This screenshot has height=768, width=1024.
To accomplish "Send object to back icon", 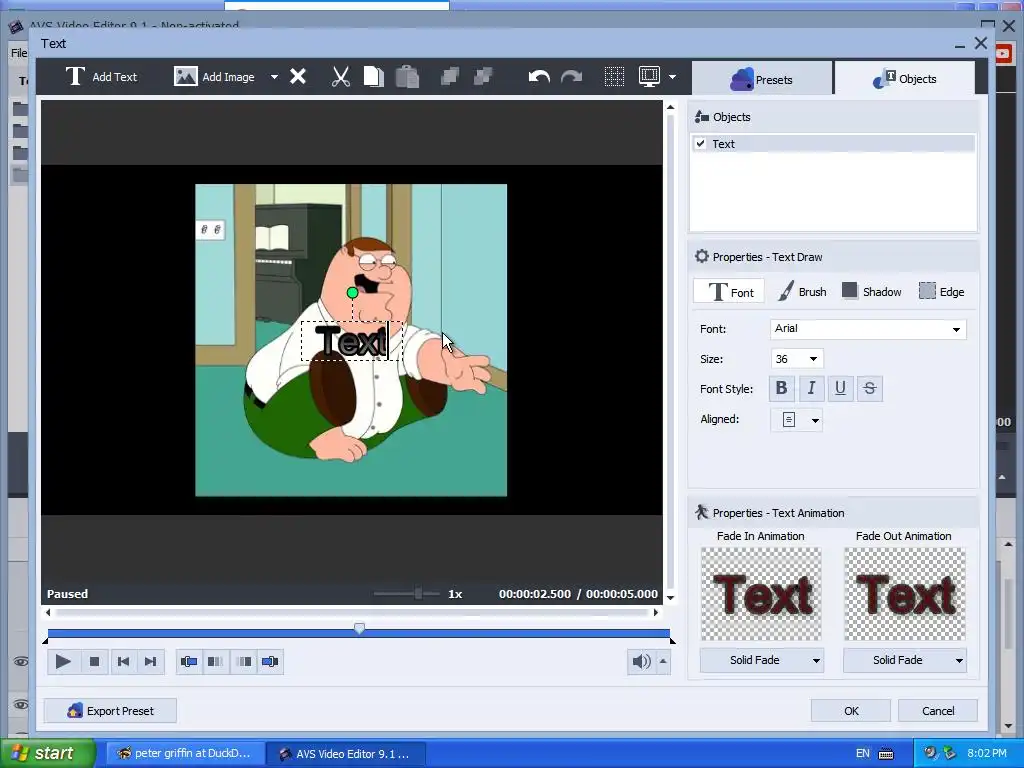I will pos(483,77).
